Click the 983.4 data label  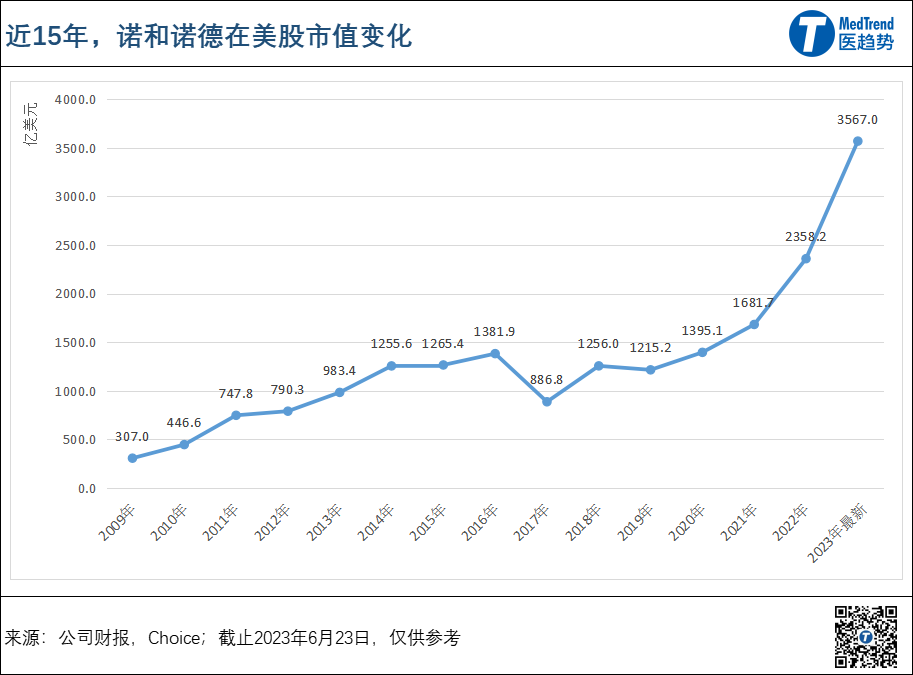(339, 371)
